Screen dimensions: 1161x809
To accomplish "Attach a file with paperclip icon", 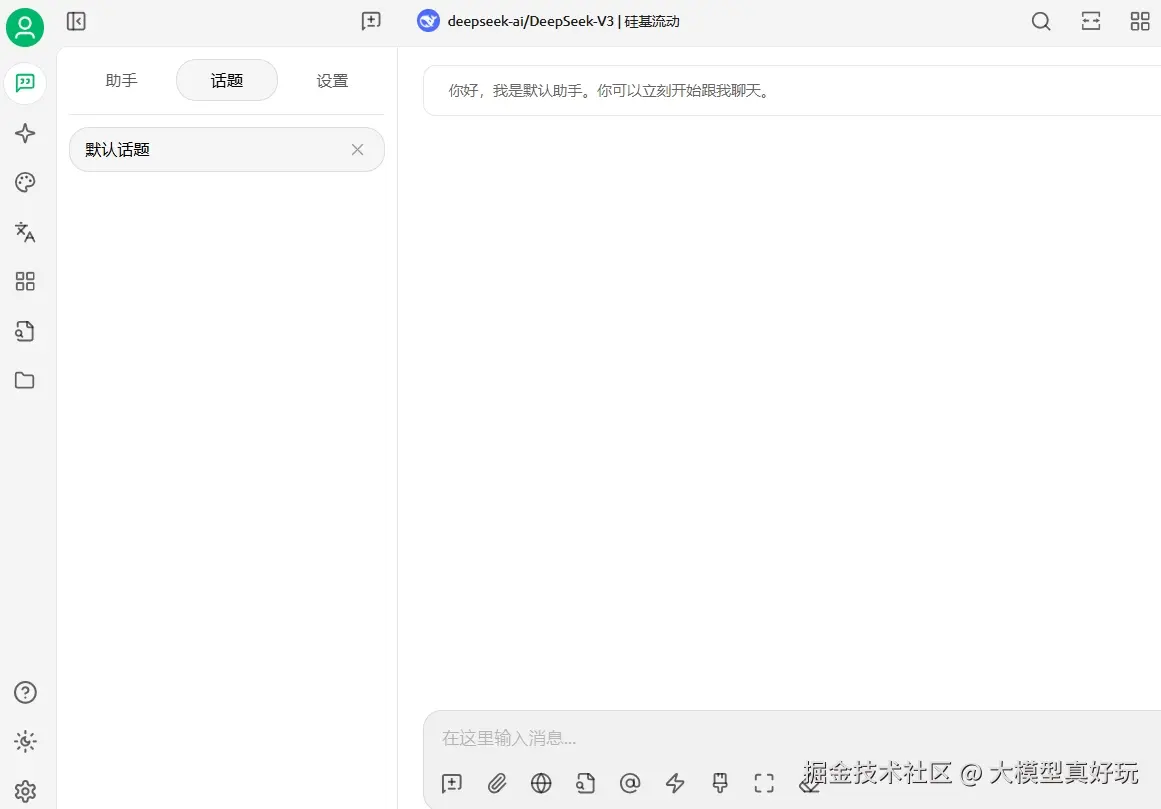I will point(497,783).
